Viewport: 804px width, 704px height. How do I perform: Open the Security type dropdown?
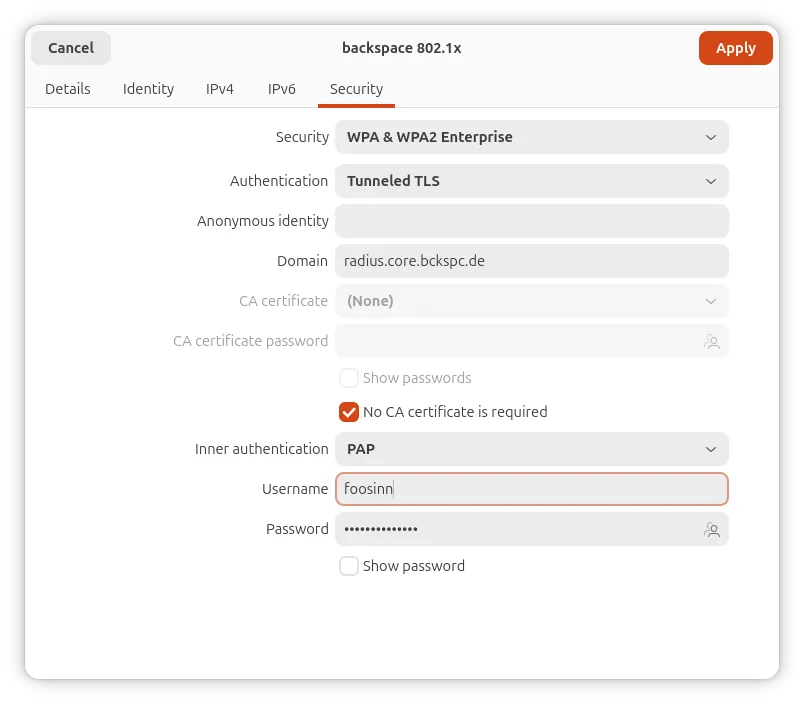(x=532, y=137)
